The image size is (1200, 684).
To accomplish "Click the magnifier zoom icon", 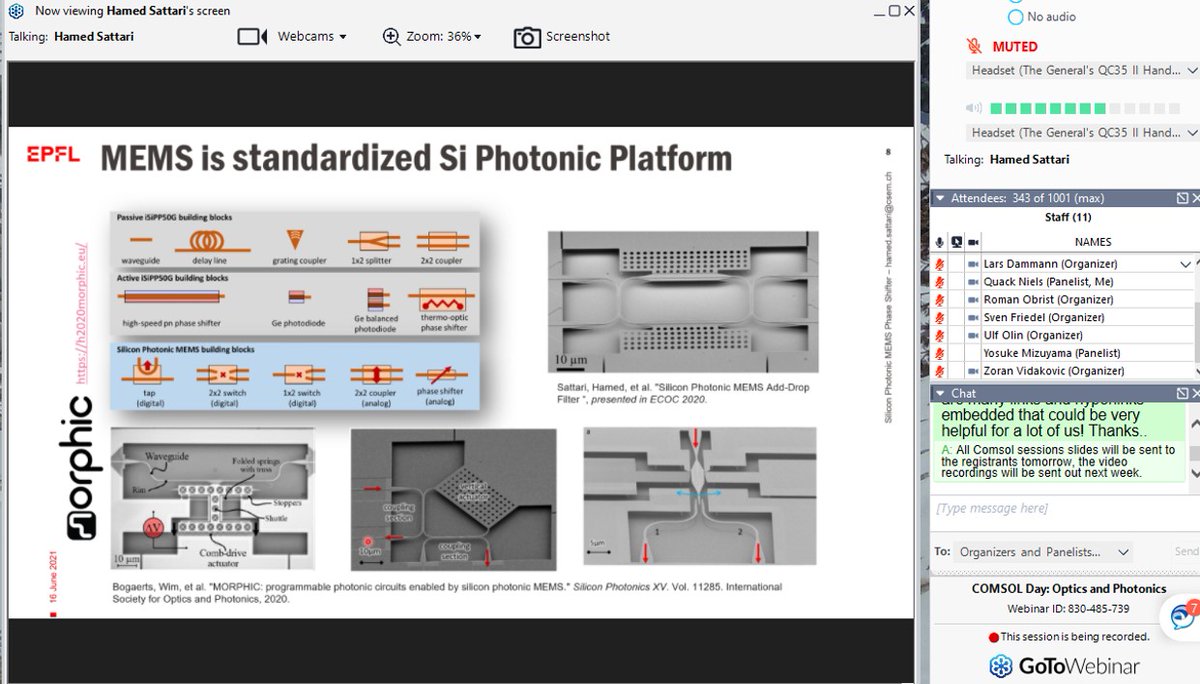I will click(x=392, y=36).
